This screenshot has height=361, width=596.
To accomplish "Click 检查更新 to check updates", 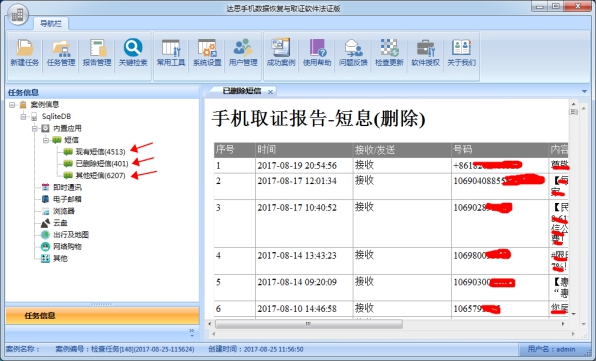I will pos(389,53).
